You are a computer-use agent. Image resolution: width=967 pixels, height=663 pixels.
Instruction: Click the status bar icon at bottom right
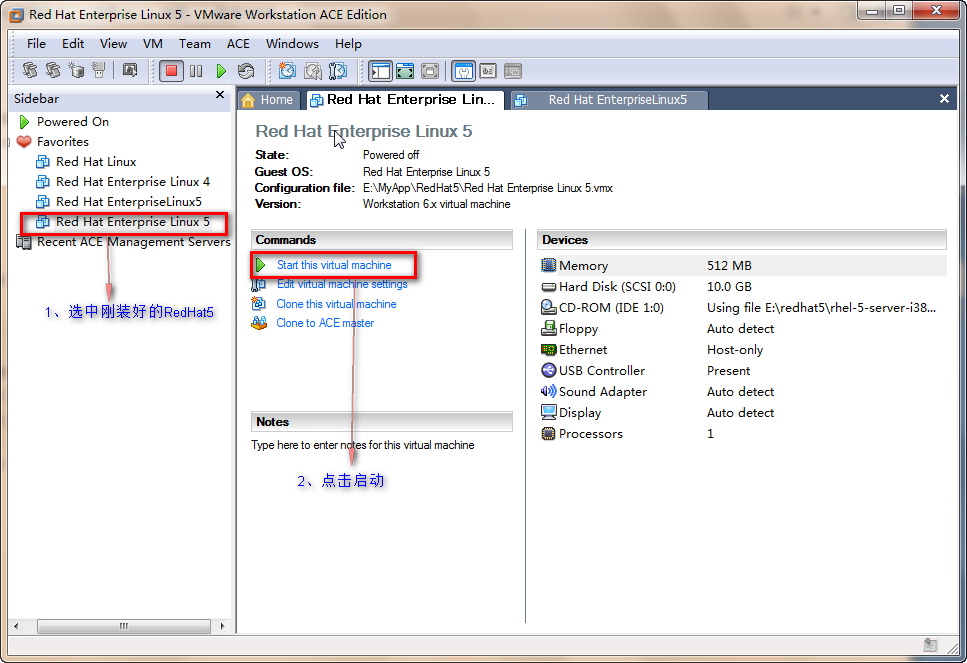[x=930, y=645]
